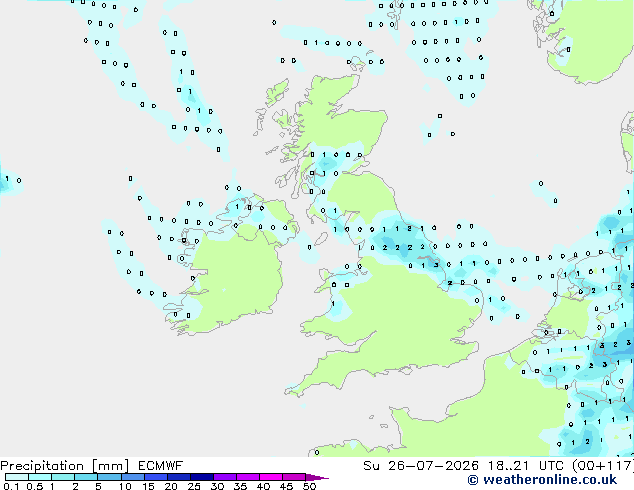Click the 1–2 mm legend color swatch
The image size is (634, 490).
[63, 477]
